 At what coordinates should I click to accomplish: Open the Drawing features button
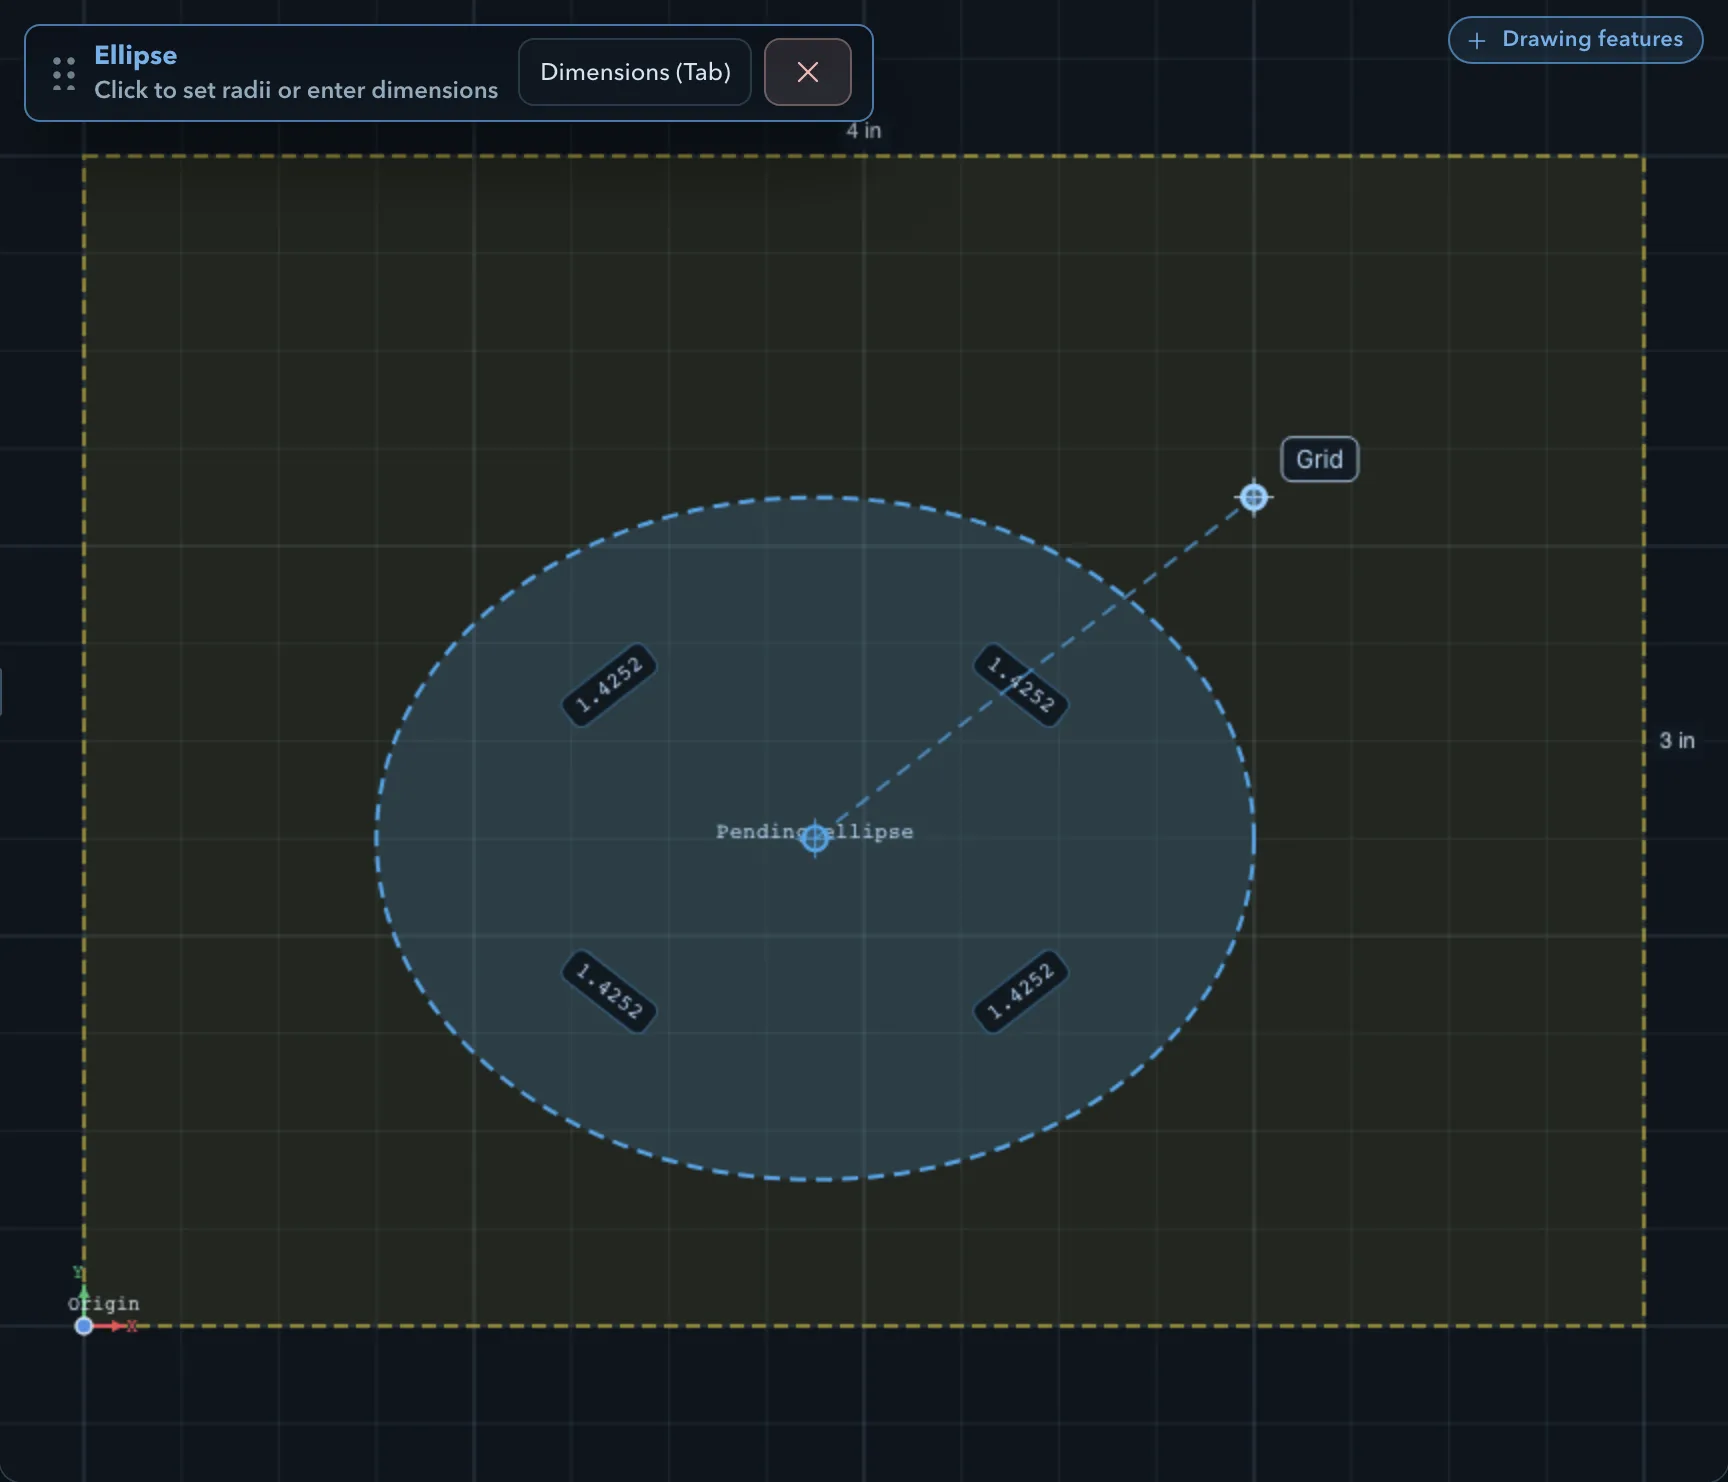click(x=1575, y=40)
